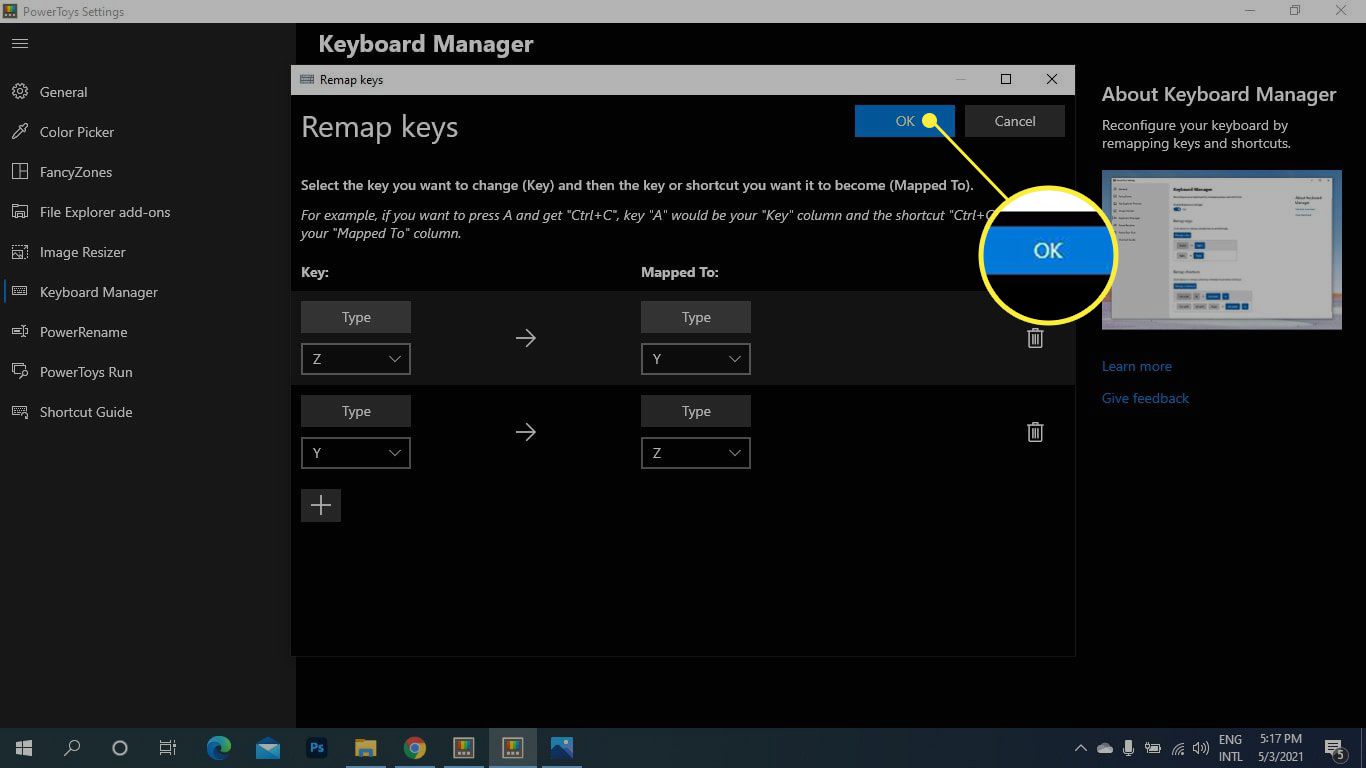Viewport: 1366px width, 768px height.
Task: Open Mail app from taskbar
Action: point(267,748)
